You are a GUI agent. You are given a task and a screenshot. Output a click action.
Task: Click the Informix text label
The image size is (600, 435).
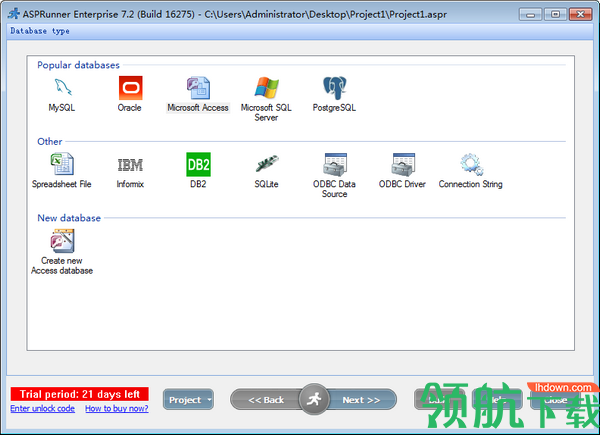coord(130,184)
